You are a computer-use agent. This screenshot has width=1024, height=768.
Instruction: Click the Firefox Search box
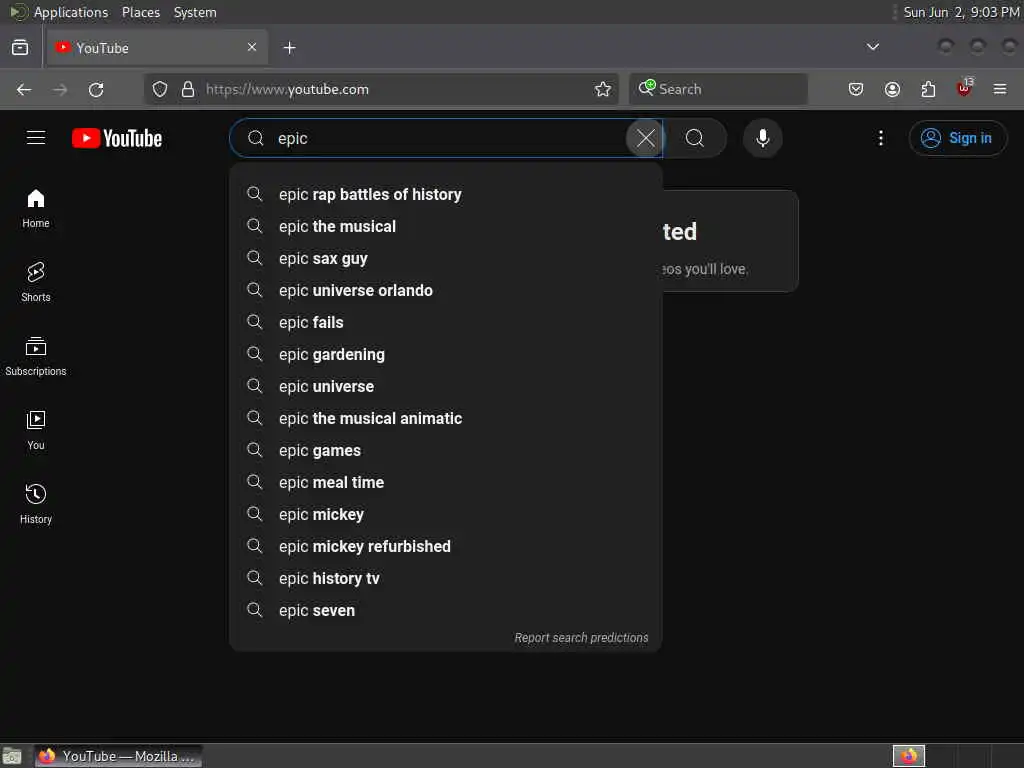click(x=718, y=89)
